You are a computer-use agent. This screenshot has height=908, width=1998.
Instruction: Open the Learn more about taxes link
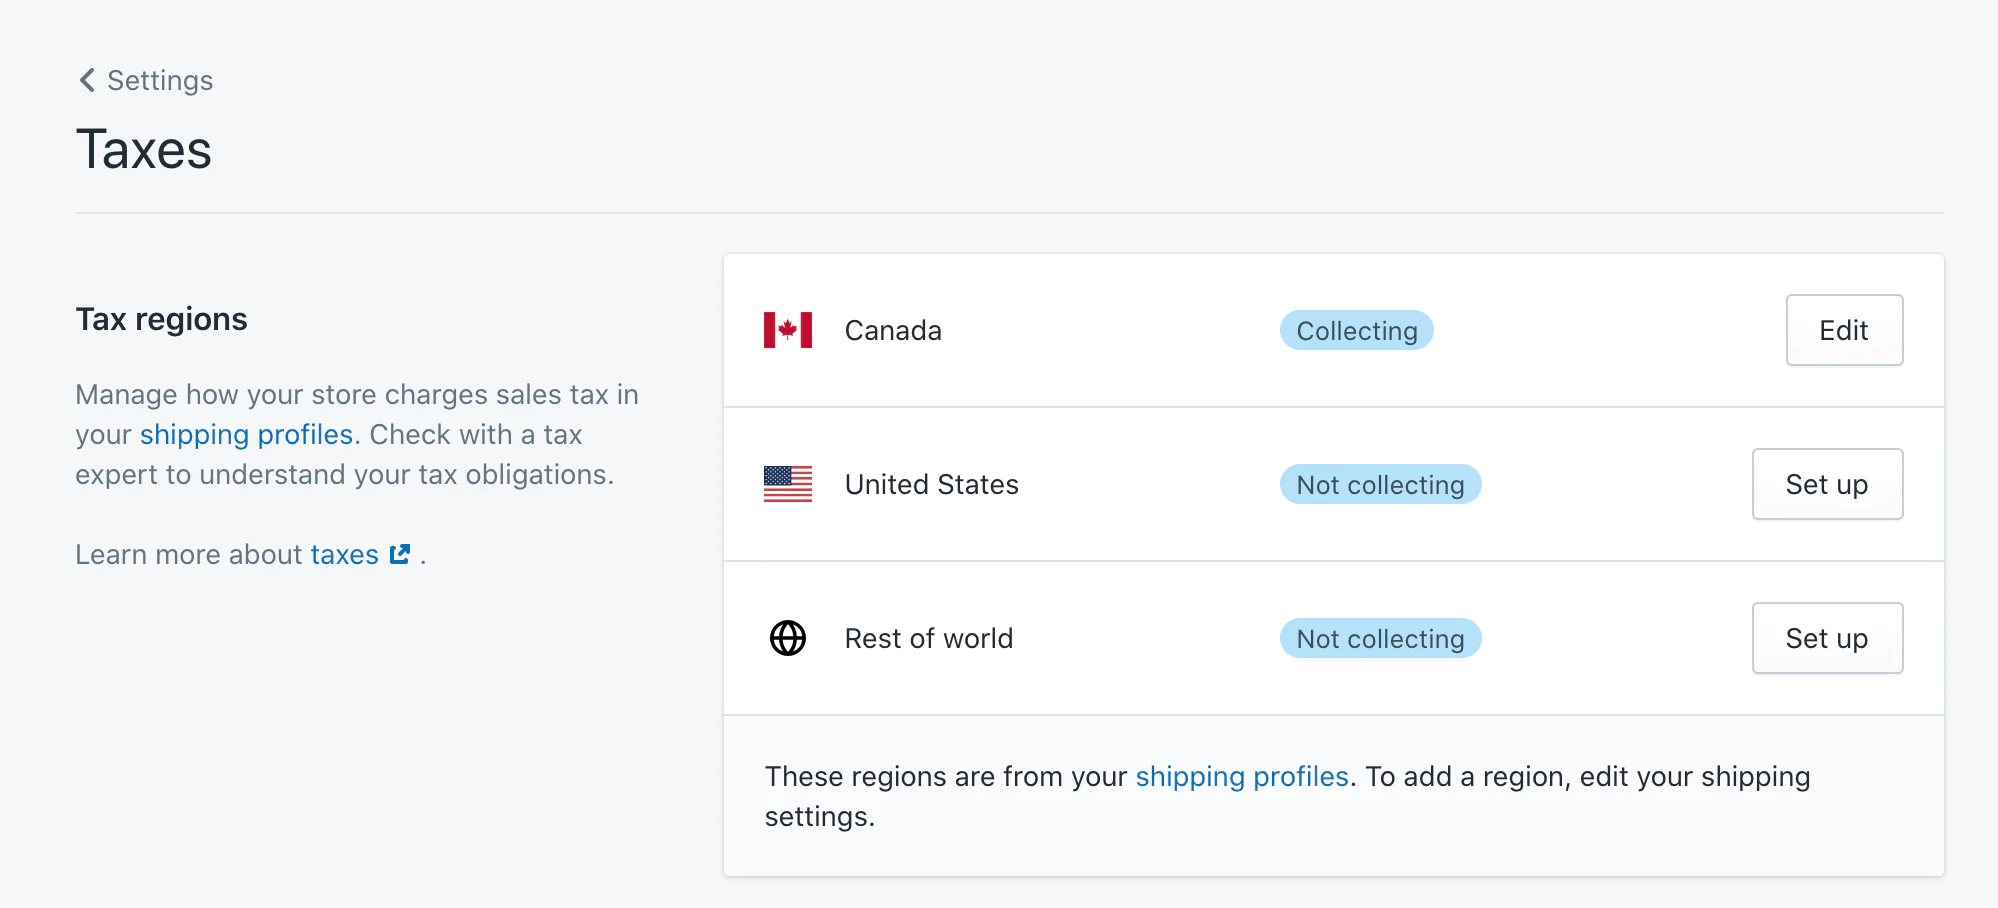pos(344,554)
